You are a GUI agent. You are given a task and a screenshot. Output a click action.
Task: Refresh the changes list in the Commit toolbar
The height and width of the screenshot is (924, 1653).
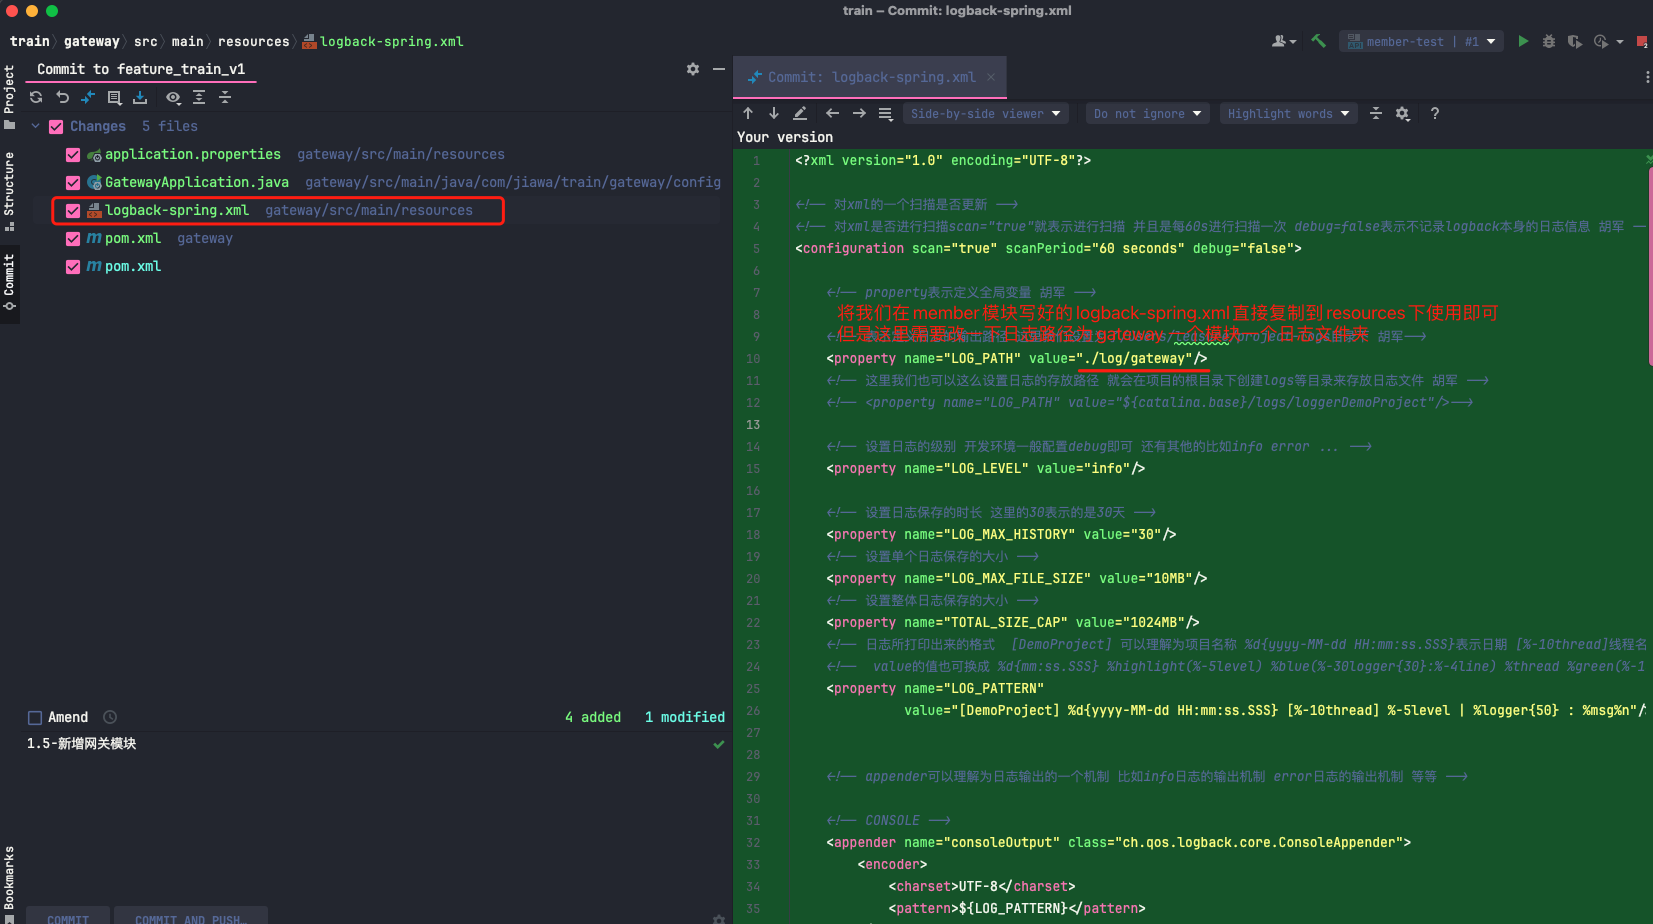(x=36, y=97)
